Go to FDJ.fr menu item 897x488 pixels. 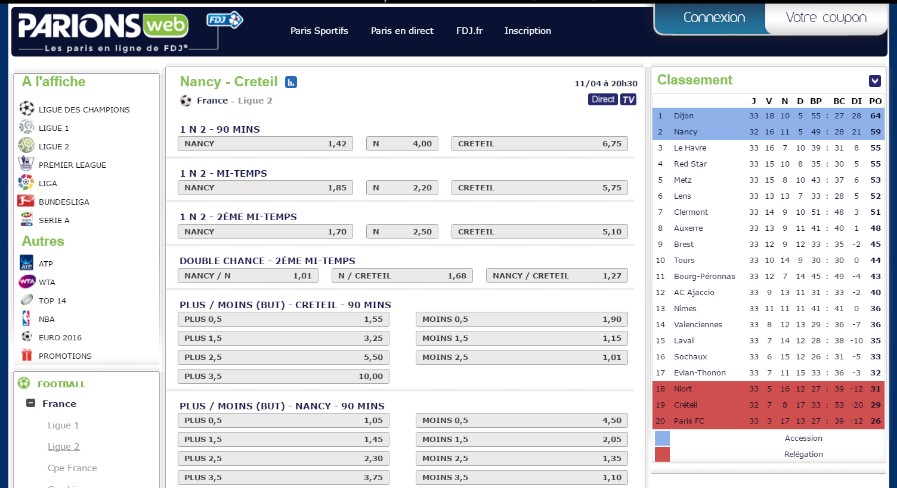tap(469, 31)
